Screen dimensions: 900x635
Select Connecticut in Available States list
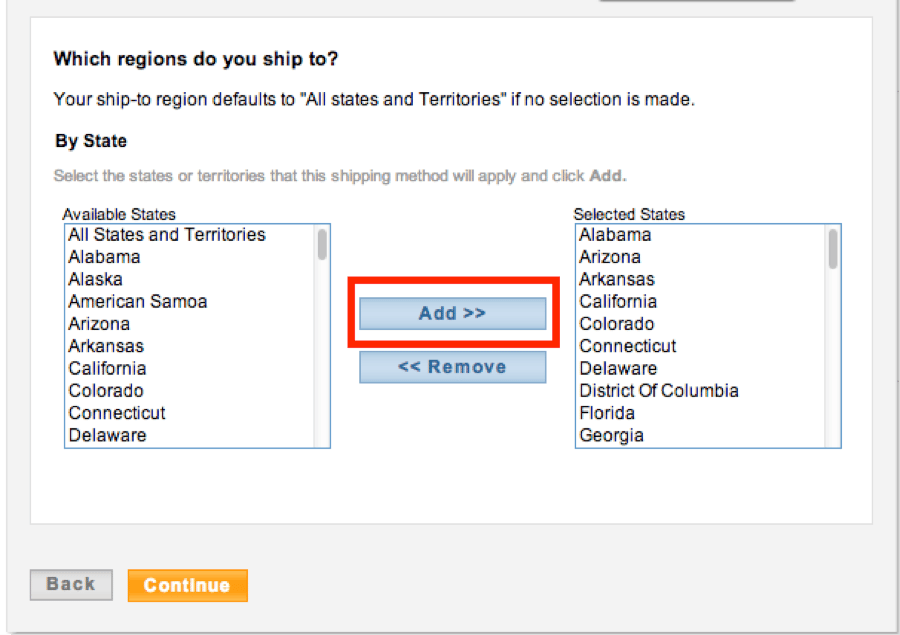pyautogui.click(x=117, y=413)
